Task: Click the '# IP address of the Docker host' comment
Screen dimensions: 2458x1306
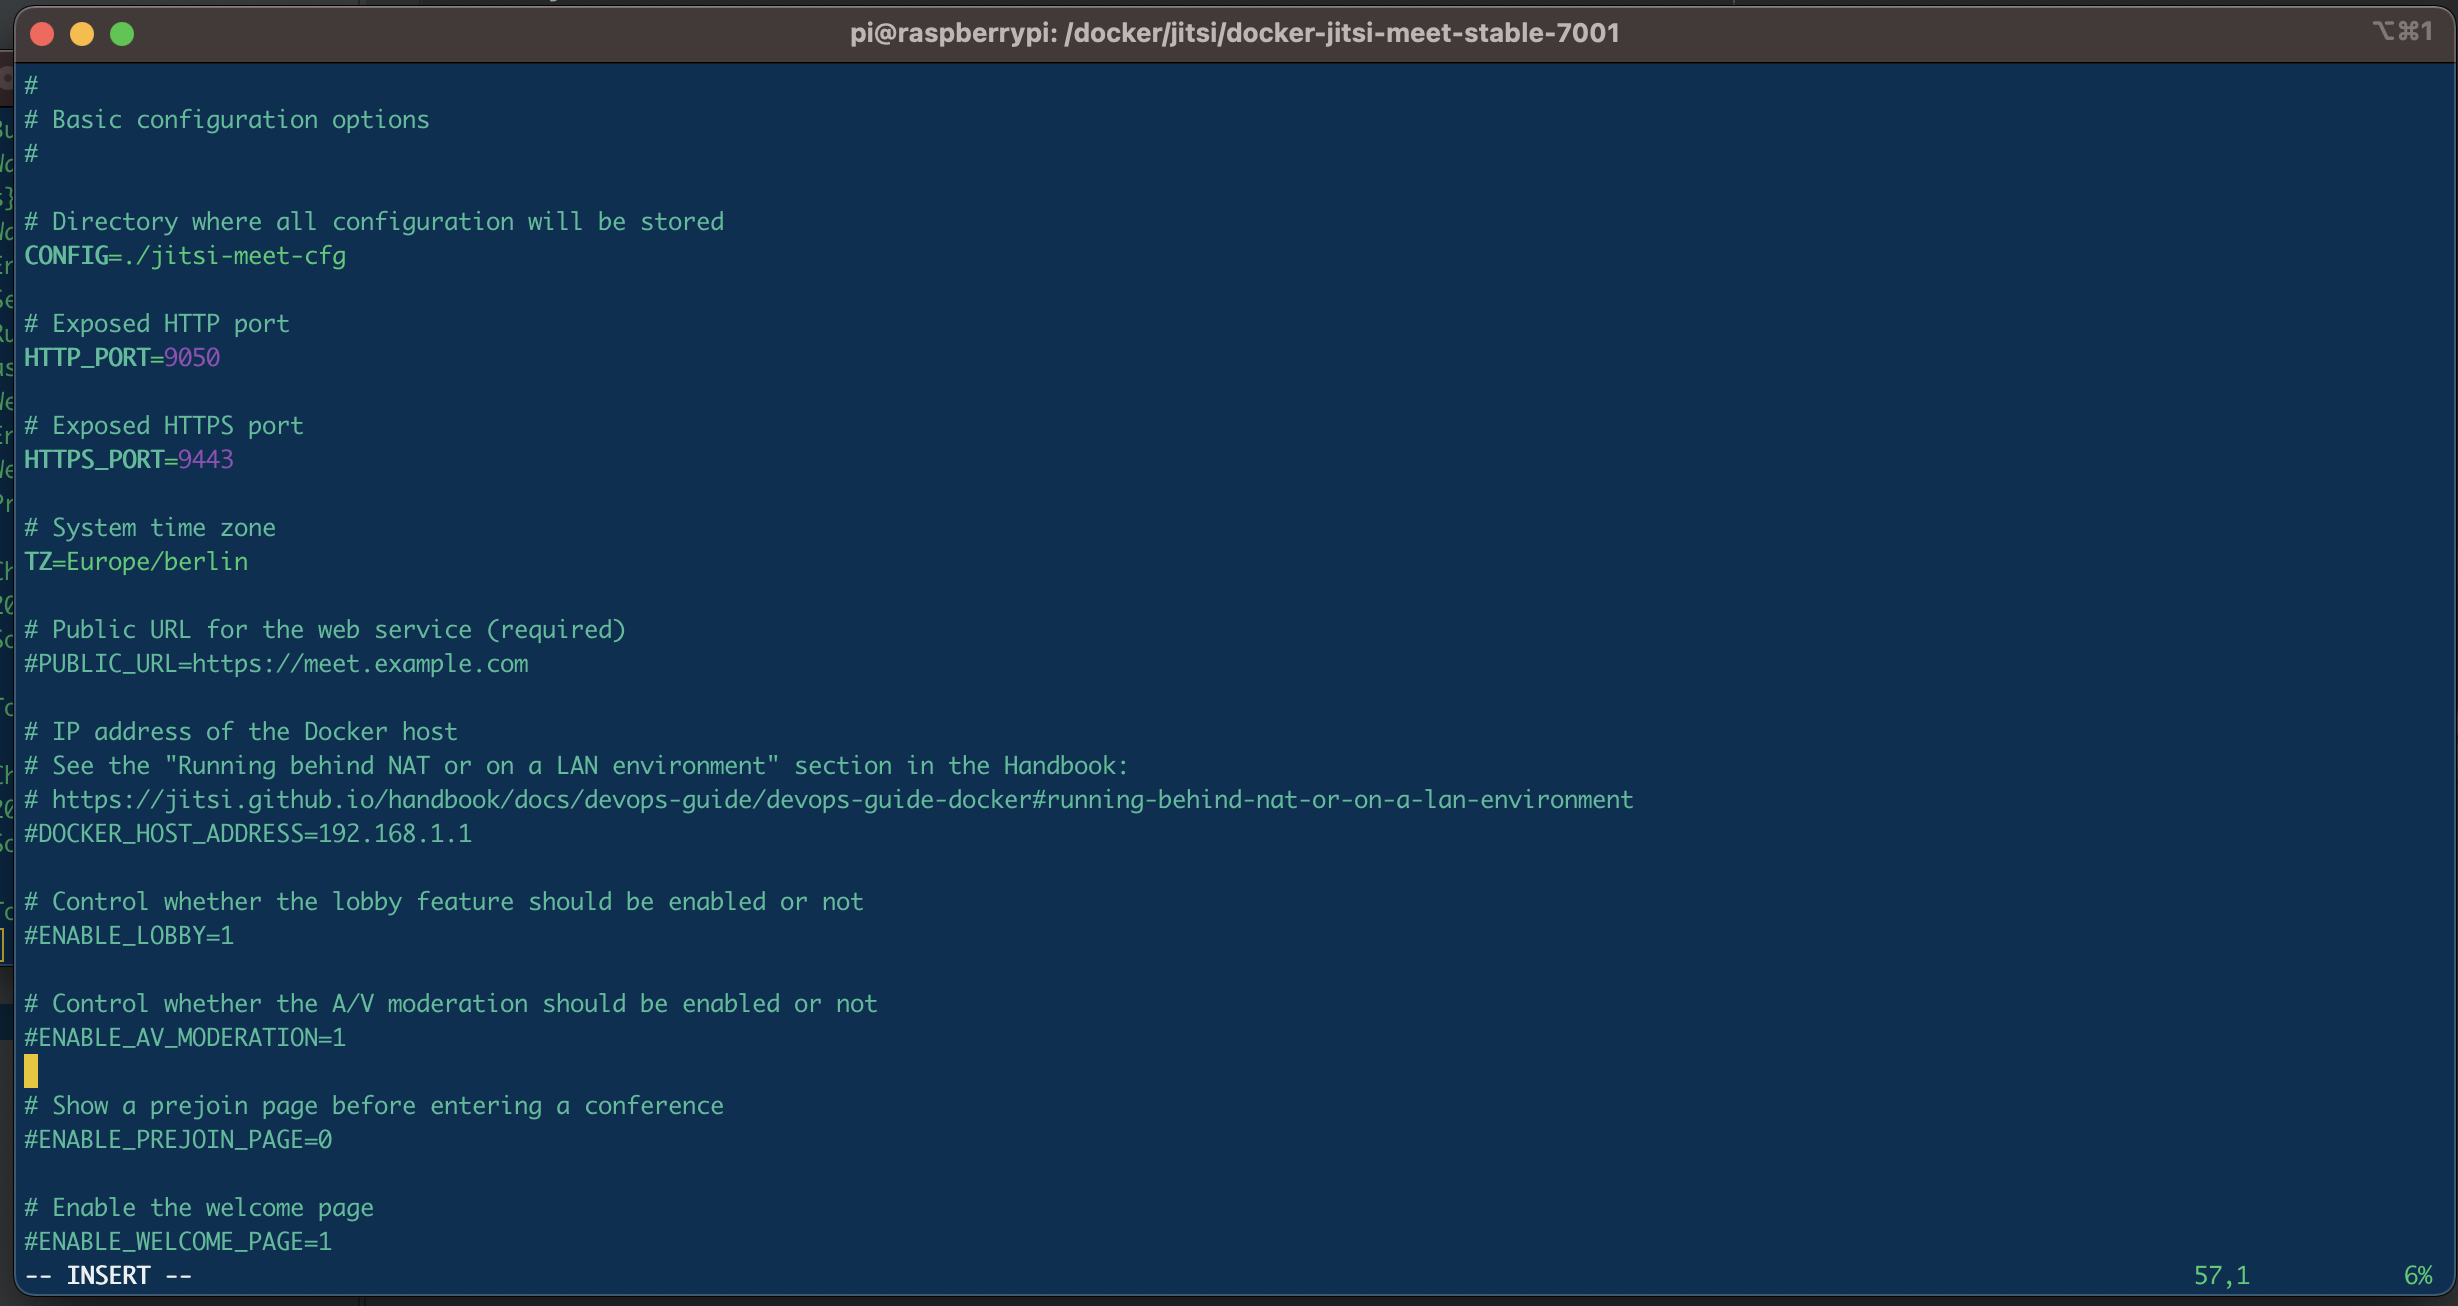Action: point(241,732)
